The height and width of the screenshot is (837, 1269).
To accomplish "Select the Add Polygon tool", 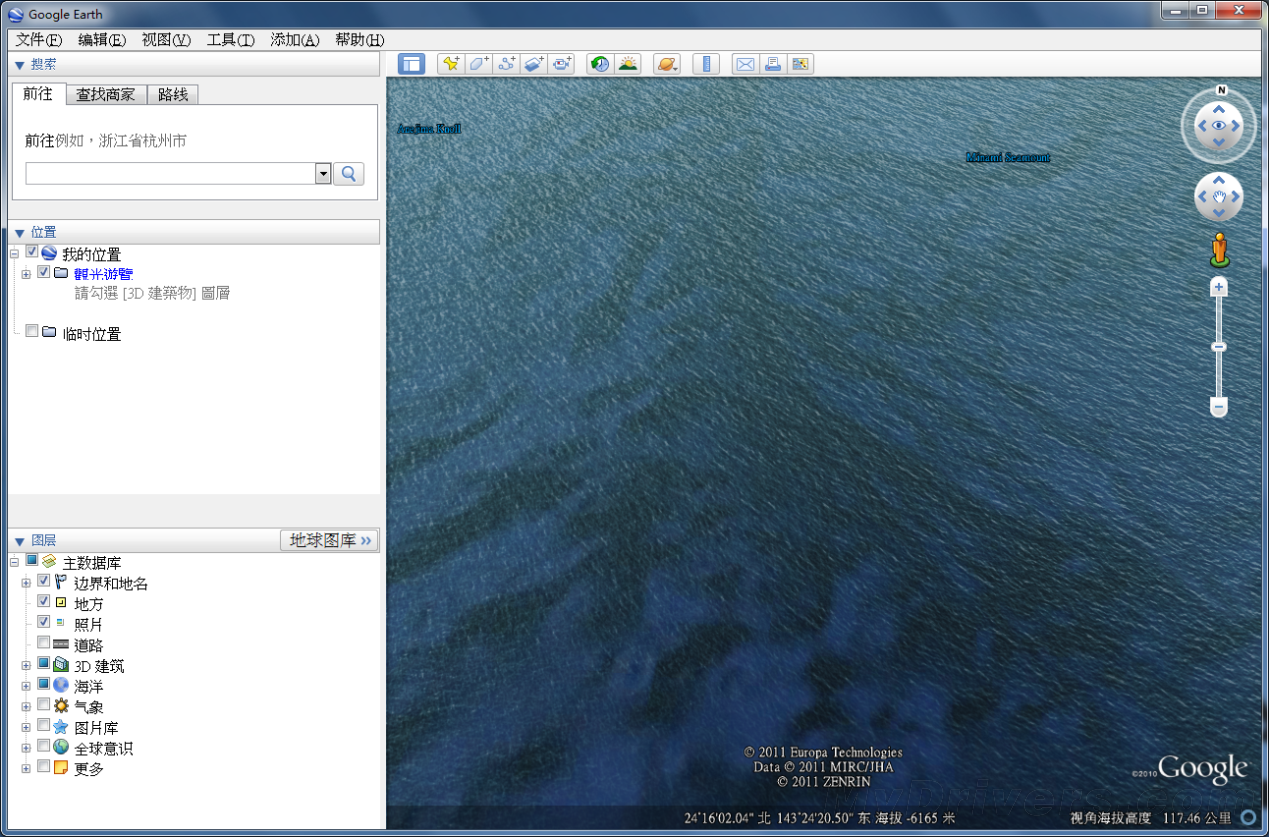I will click(x=479, y=64).
